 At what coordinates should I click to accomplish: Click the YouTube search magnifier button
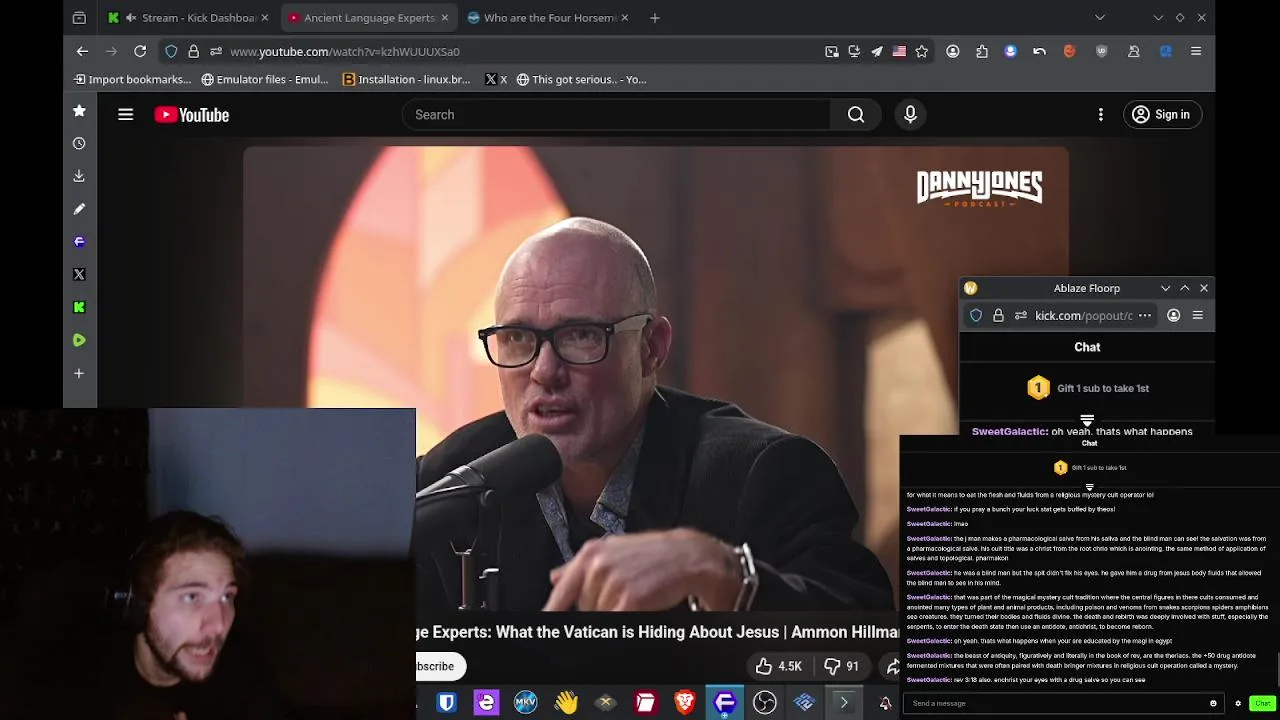click(x=856, y=115)
